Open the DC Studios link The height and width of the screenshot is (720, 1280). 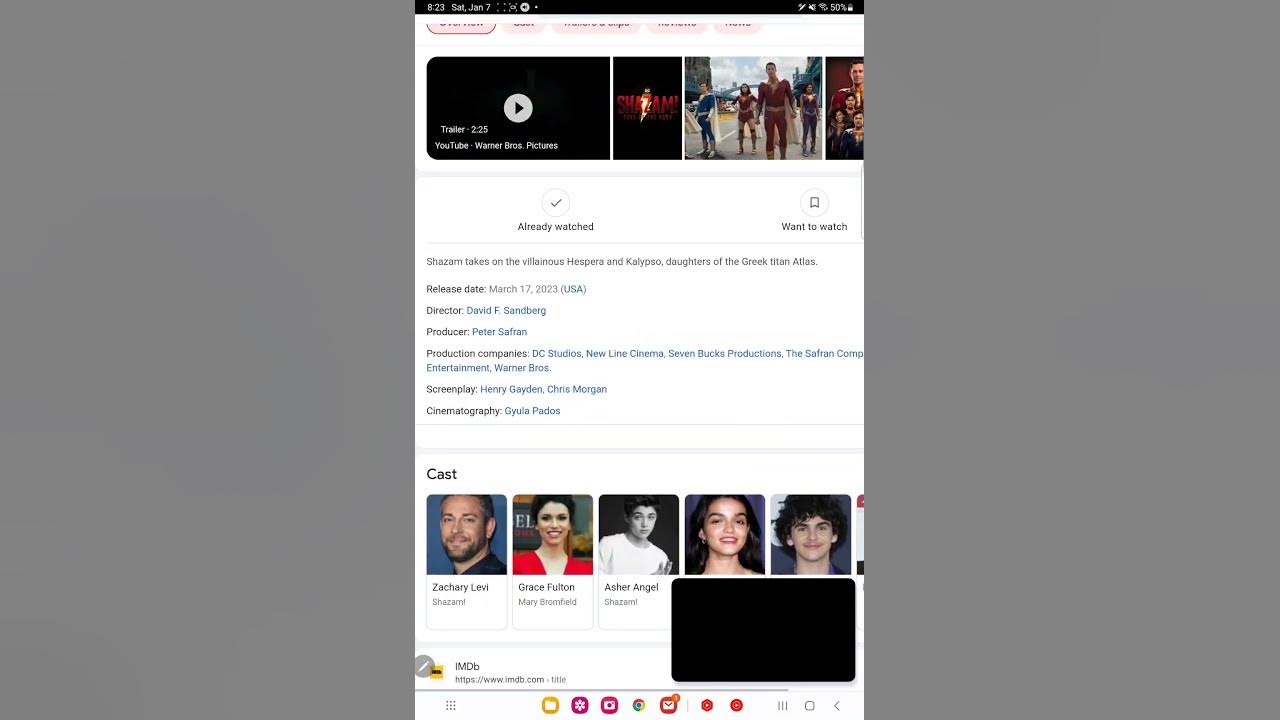(556, 354)
